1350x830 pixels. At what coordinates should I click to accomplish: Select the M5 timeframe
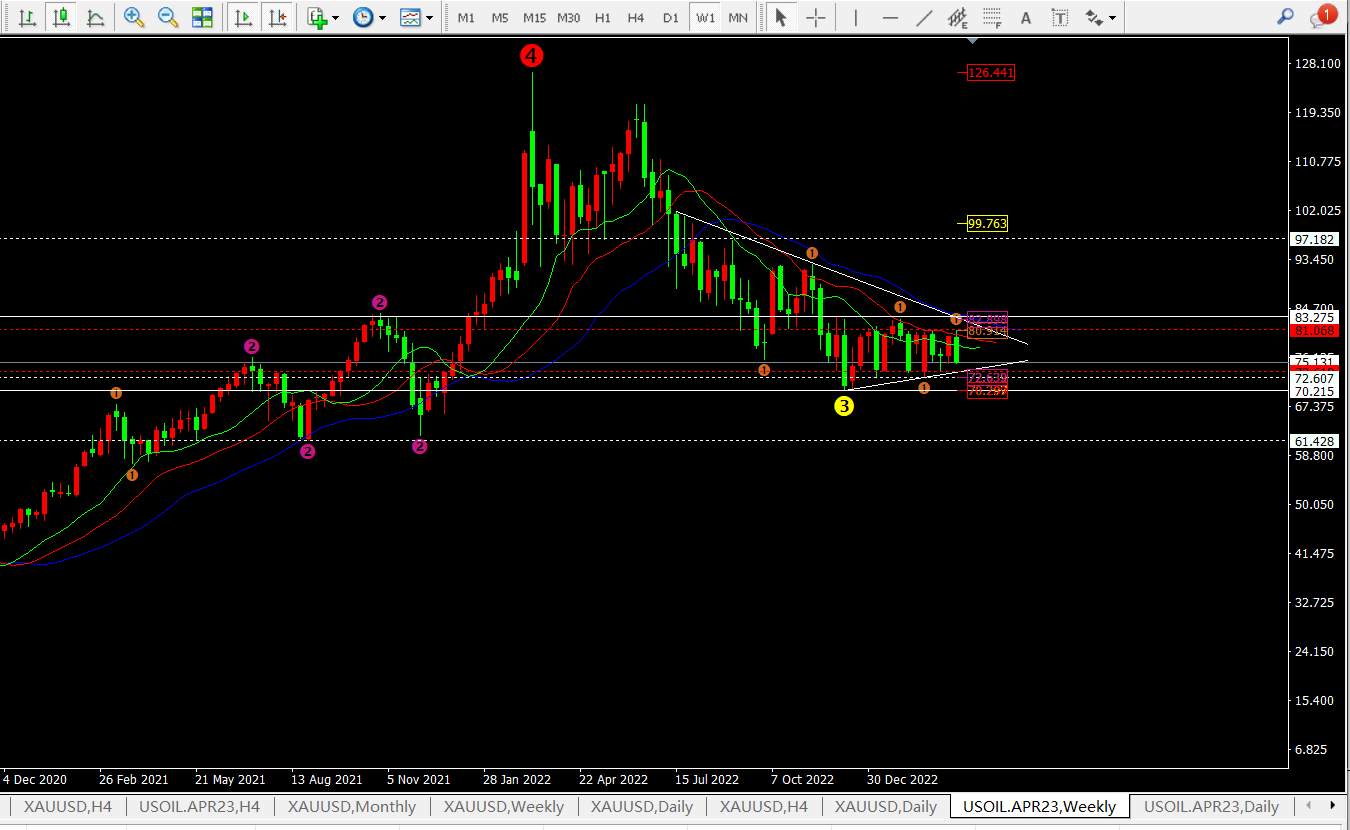500,18
